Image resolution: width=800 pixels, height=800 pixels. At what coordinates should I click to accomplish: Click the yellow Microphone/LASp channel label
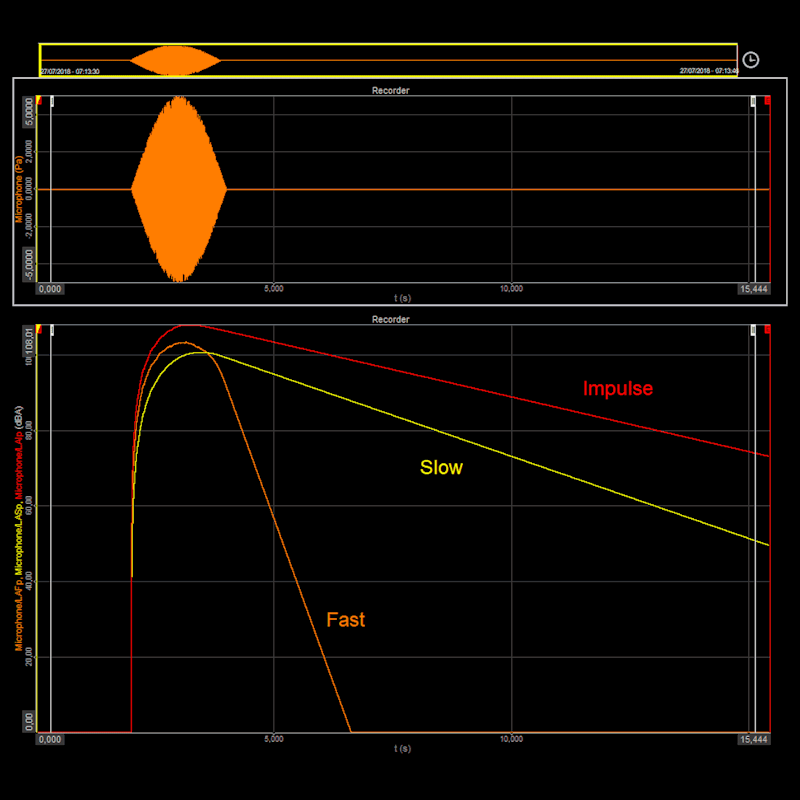19,538
